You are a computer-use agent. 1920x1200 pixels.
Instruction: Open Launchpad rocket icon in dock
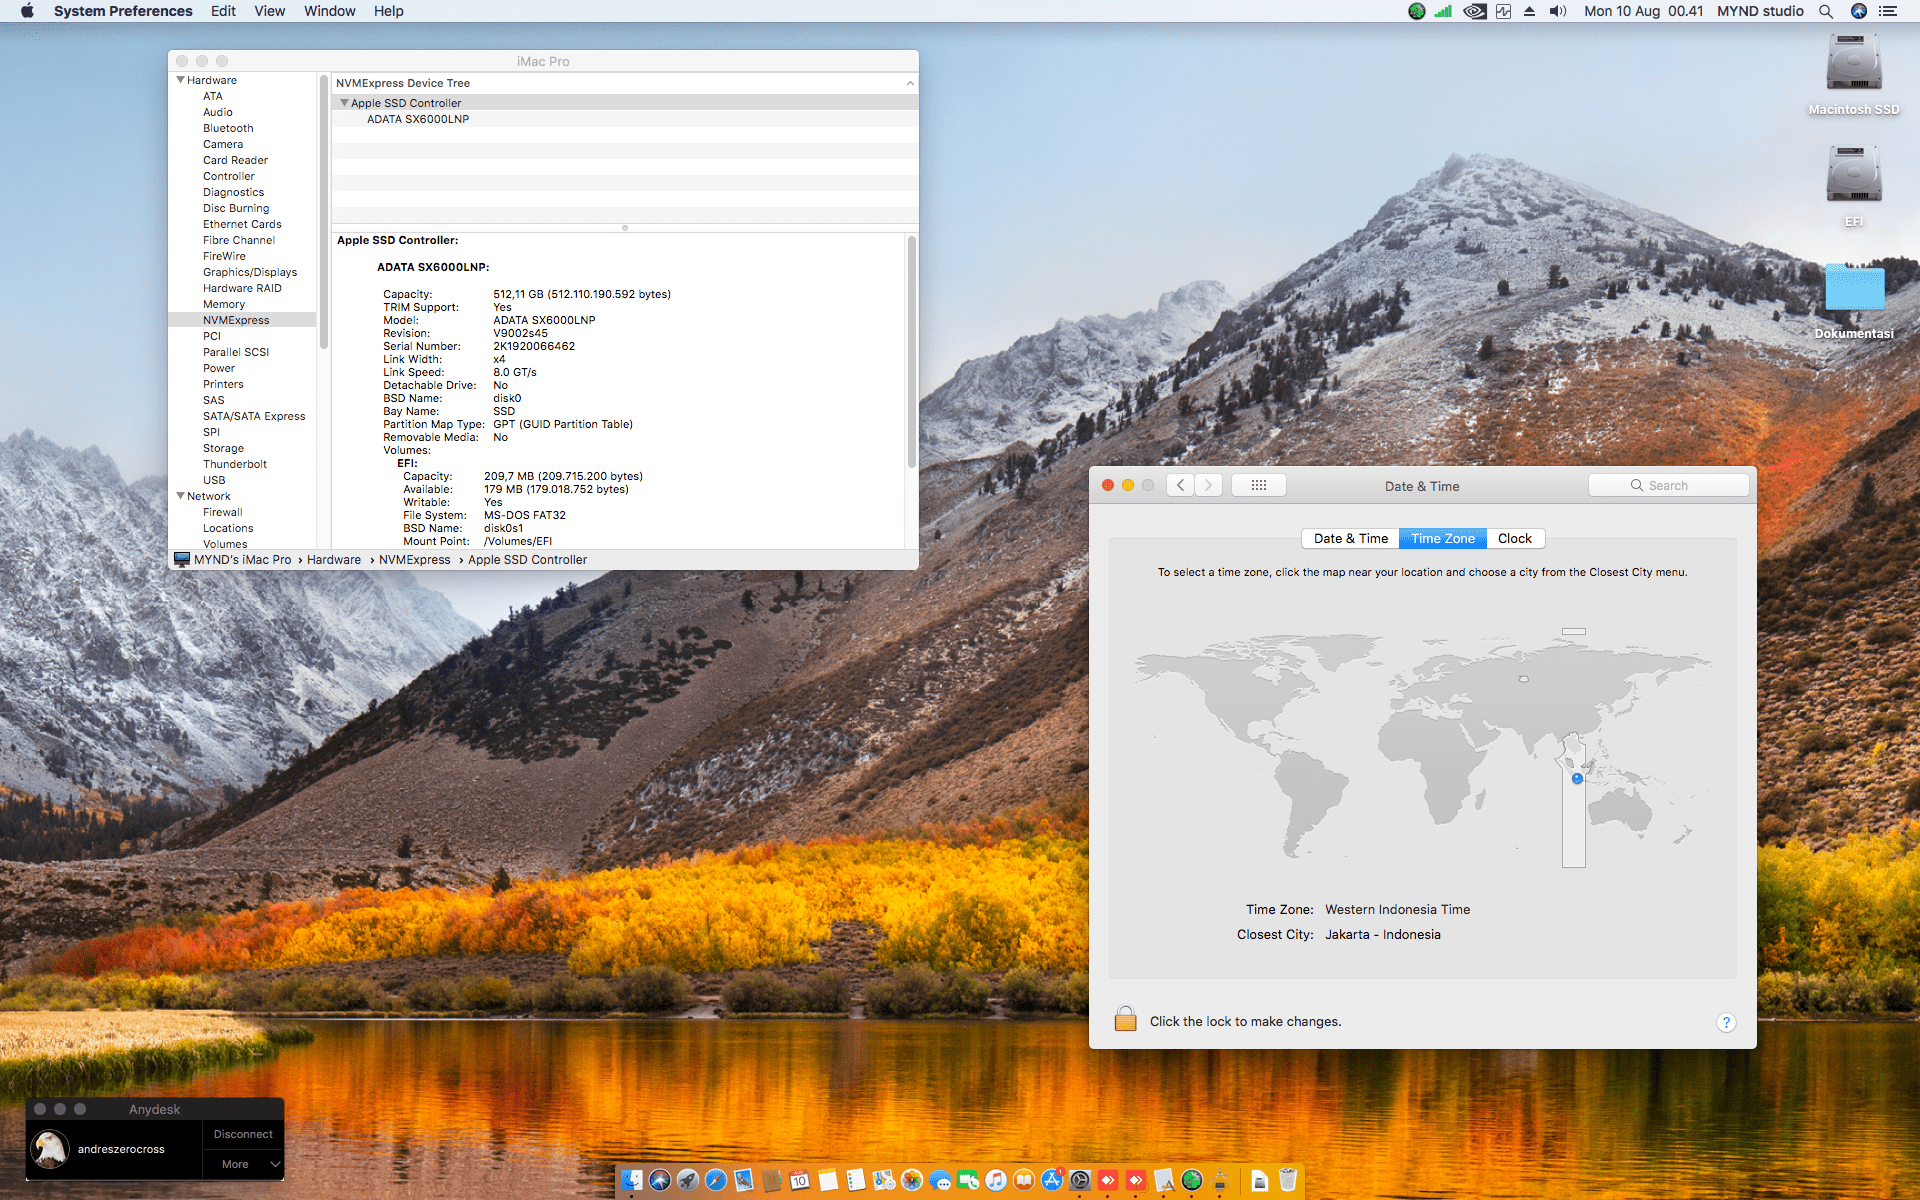coord(688,1180)
